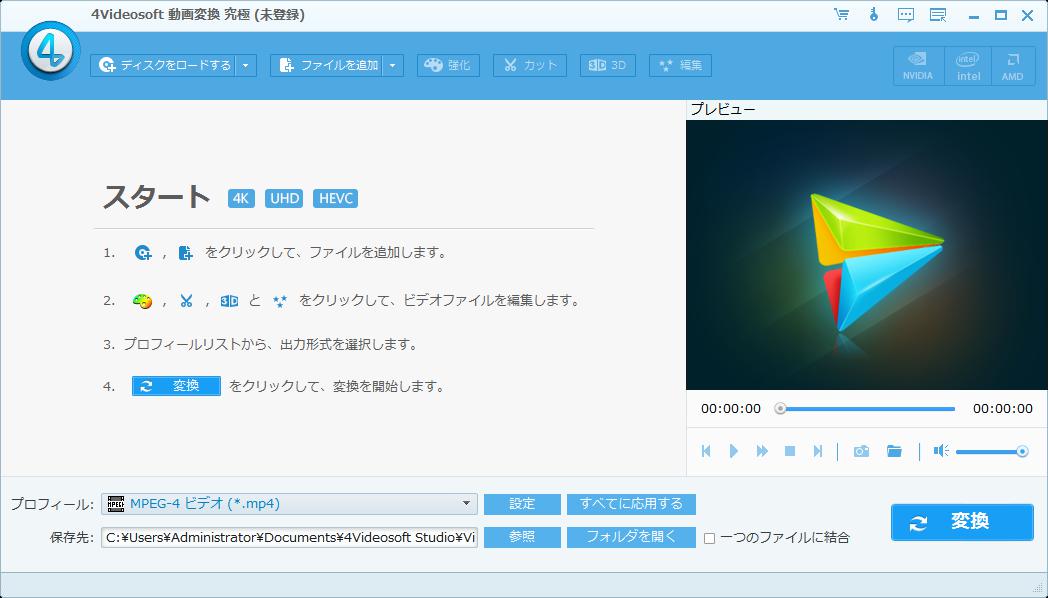Open the 編集 edit tool
1048x598 pixels.
click(680, 65)
